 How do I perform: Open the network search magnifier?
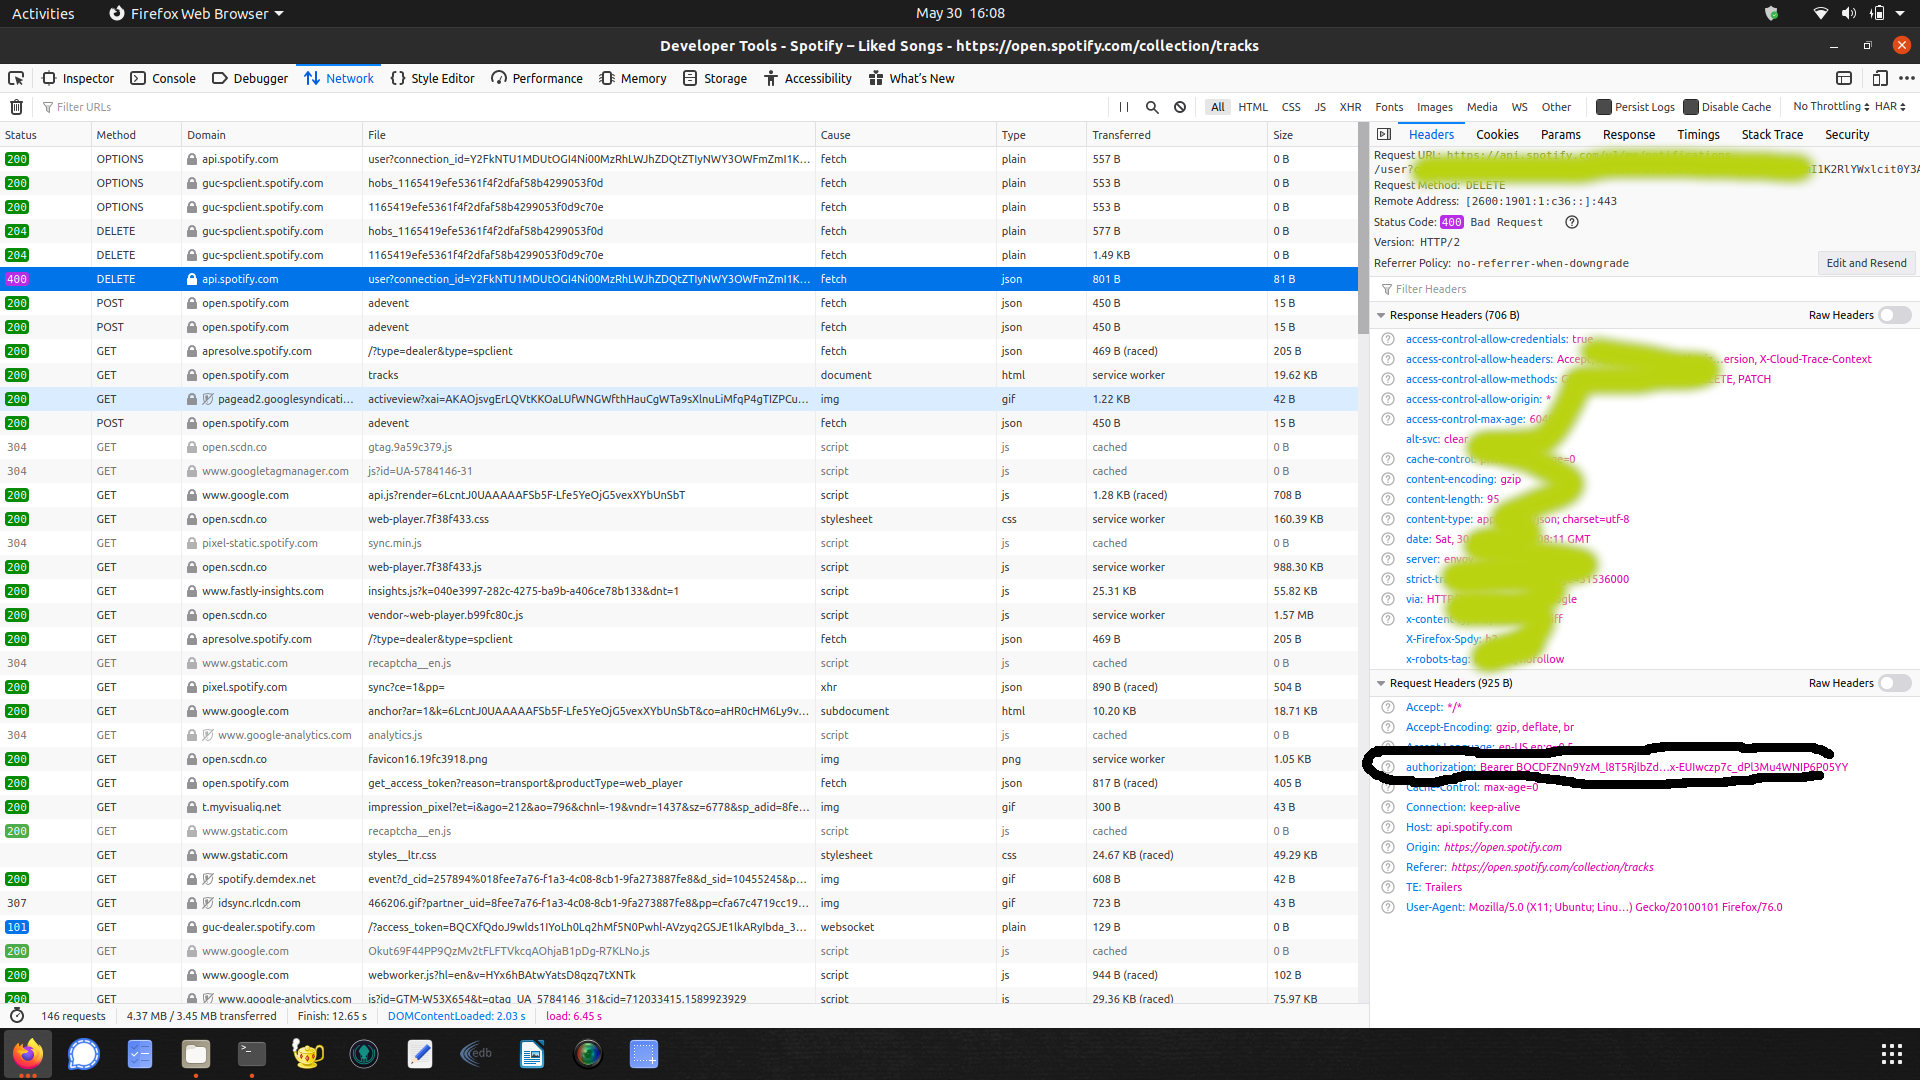tap(1152, 107)
